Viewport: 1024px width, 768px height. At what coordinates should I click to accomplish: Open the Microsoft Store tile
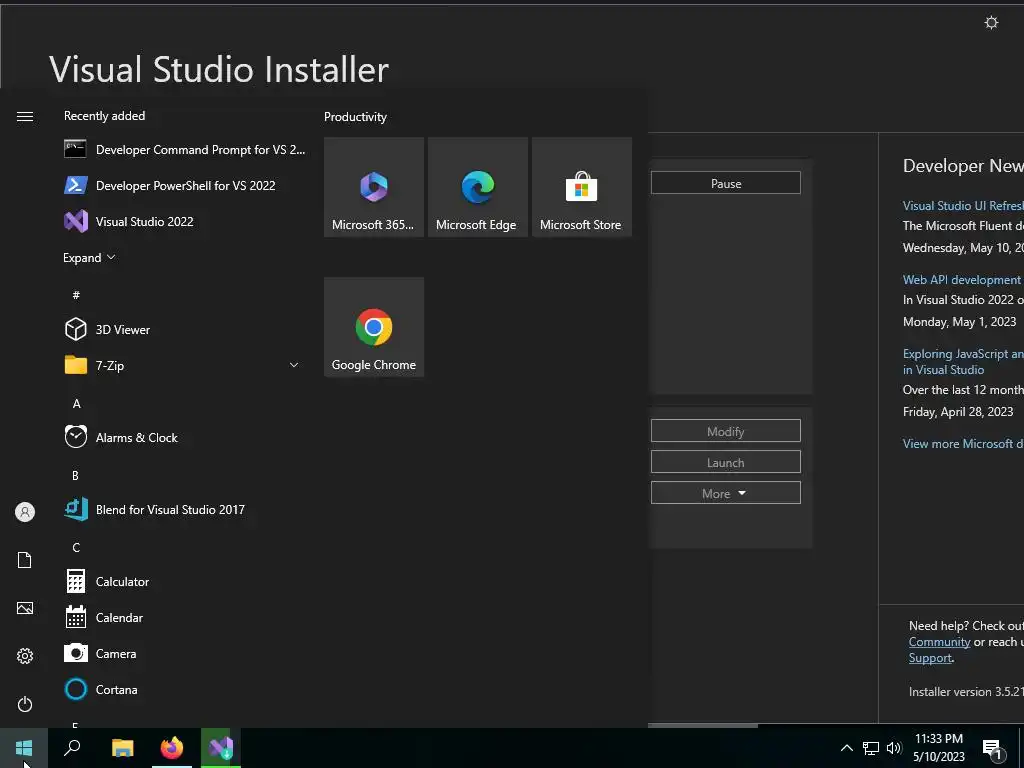coord(582,187)
